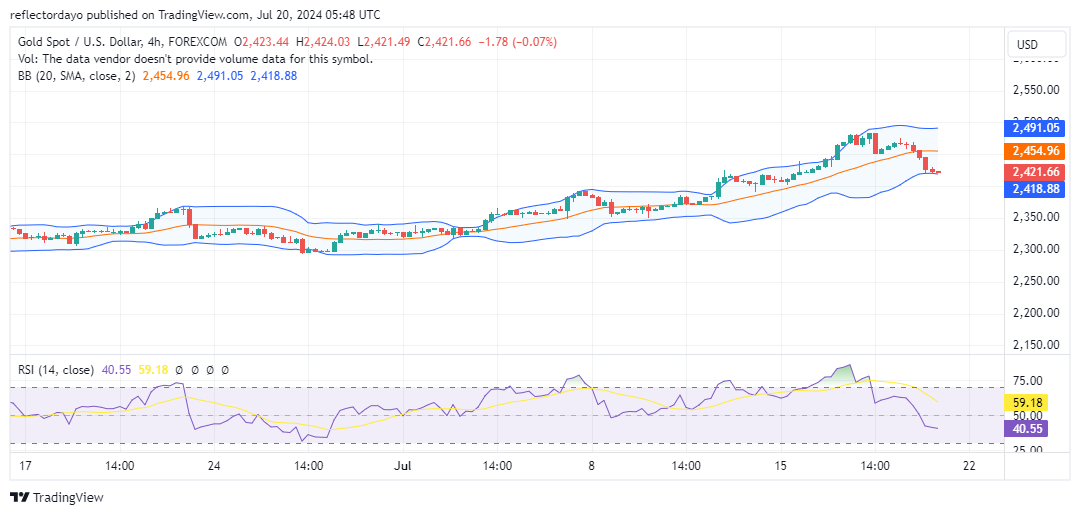Click the 2,418.88 value in BB legend

(273, 76)
